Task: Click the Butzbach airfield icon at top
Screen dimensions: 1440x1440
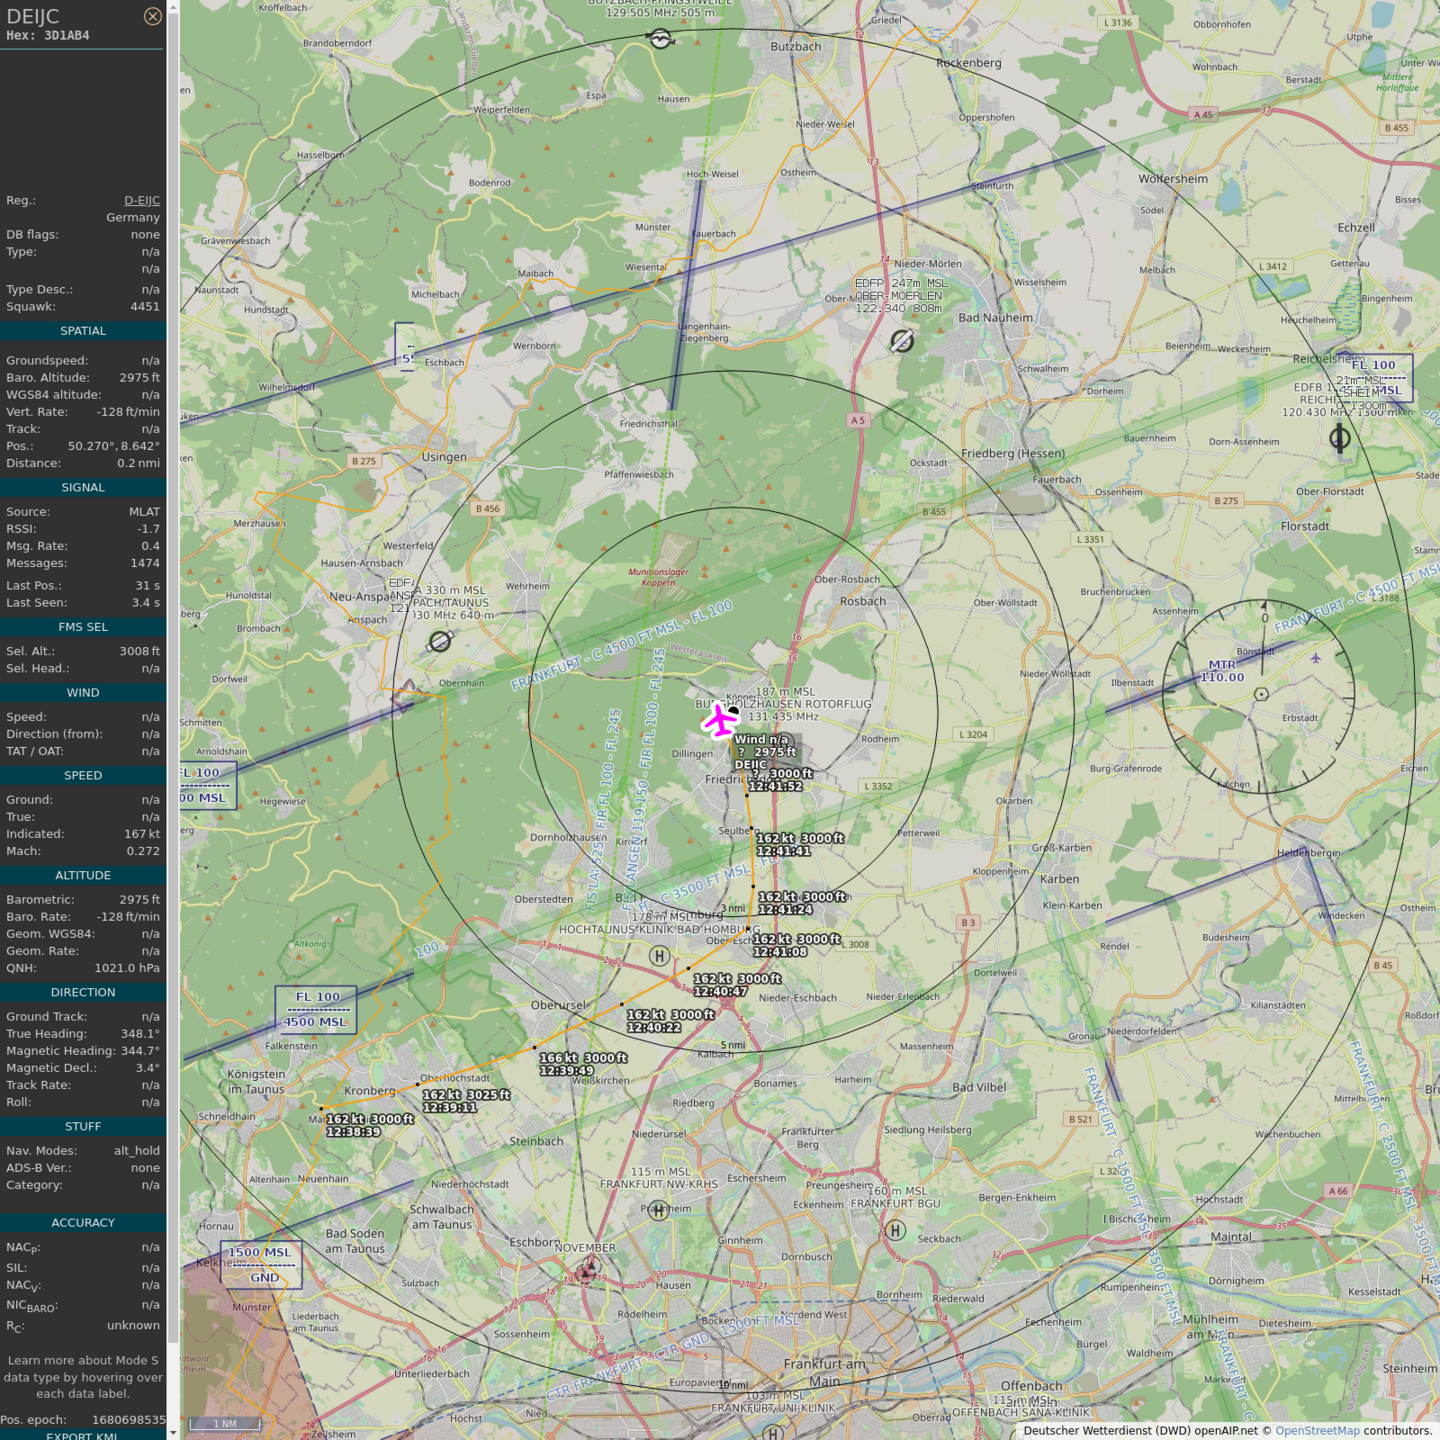Action: coord(660,39)
